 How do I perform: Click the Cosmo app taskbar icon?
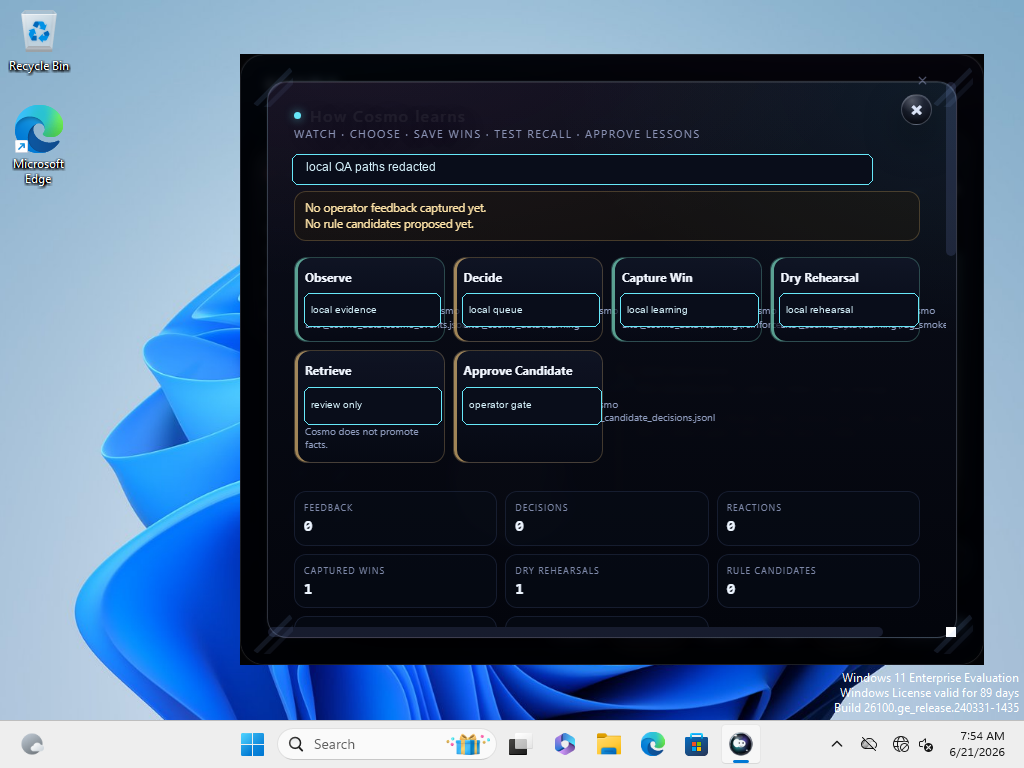click(741, 744)
